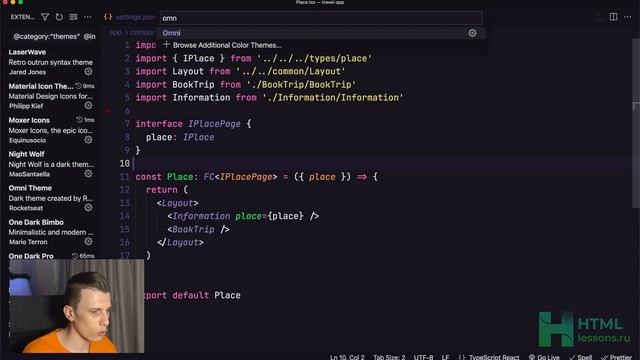Open the Night Wolf extension entry
640x360 pixels.
51,164
